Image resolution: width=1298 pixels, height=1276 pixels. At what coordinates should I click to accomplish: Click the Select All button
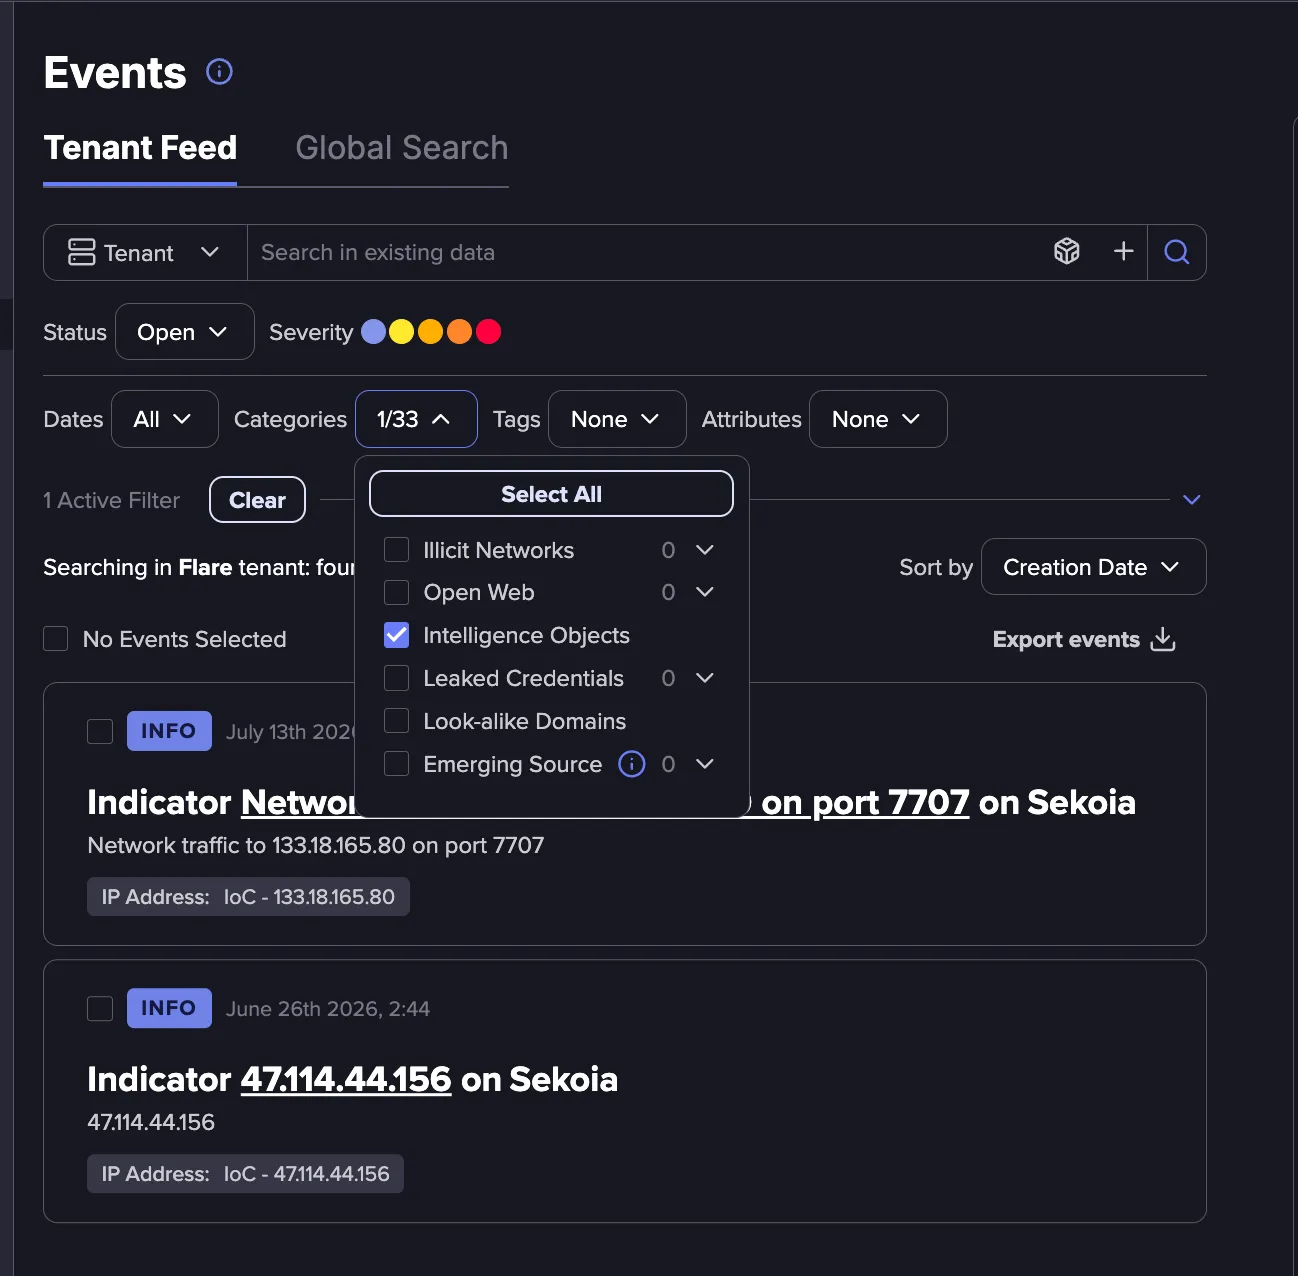(x=551, y=494)
